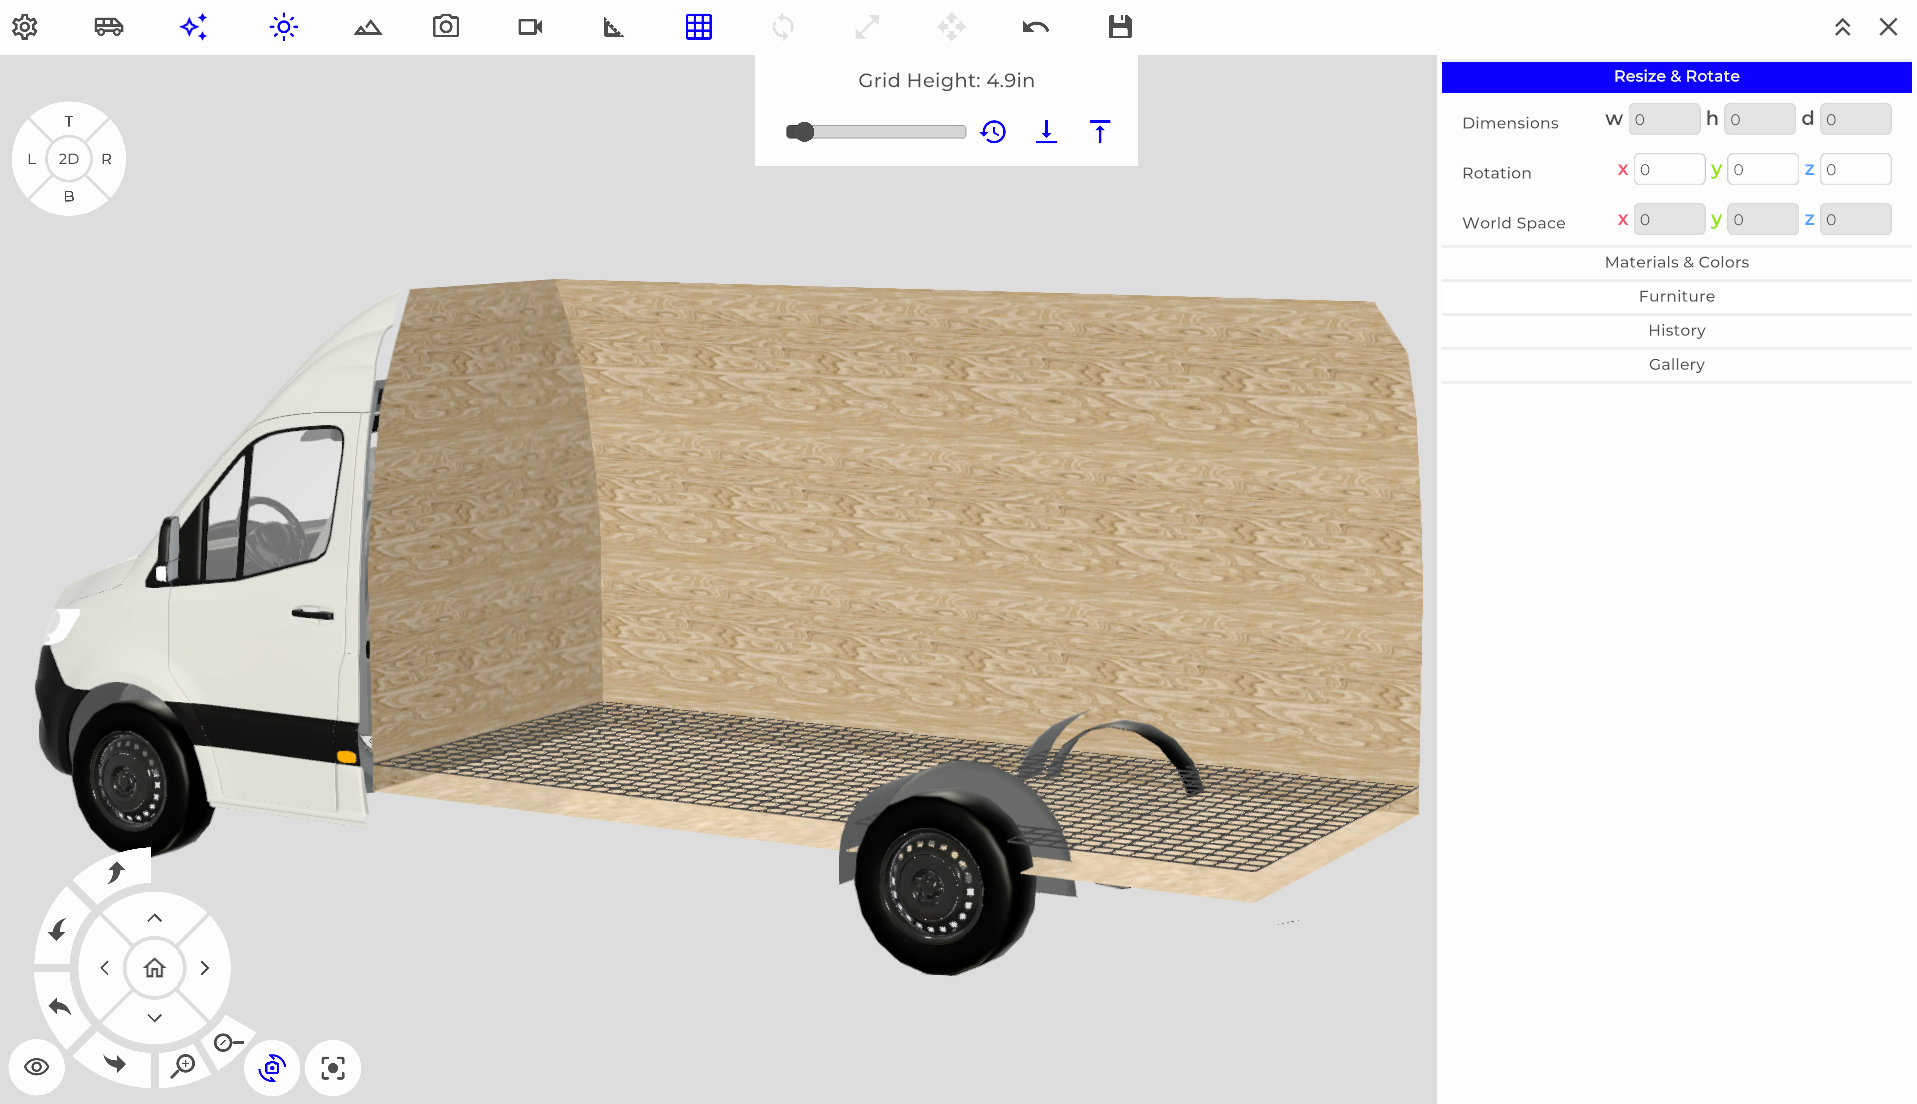Pan camera up with chevron
The image size is (1917, 1104).
tap(155, 918)
